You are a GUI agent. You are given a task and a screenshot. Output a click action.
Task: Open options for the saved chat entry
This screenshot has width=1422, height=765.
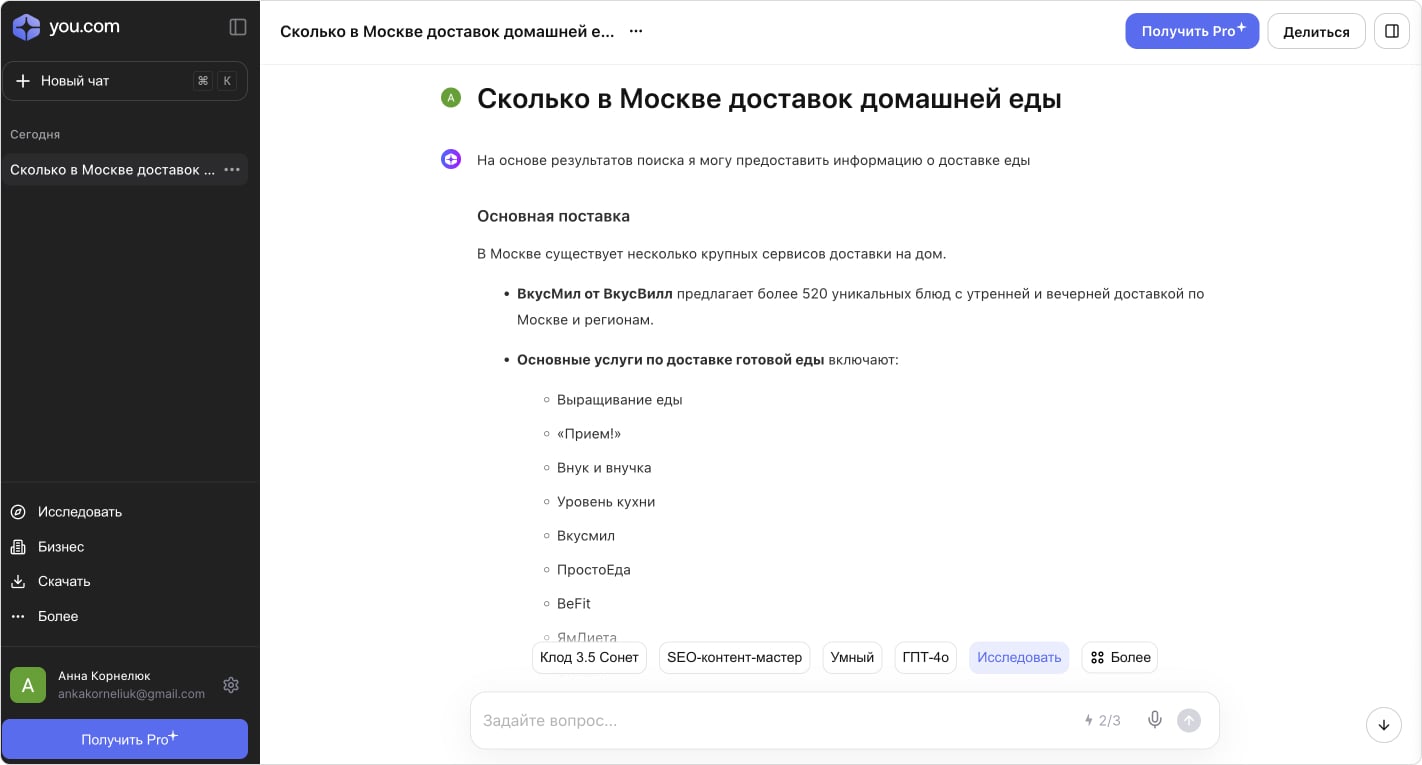point(232,169)
